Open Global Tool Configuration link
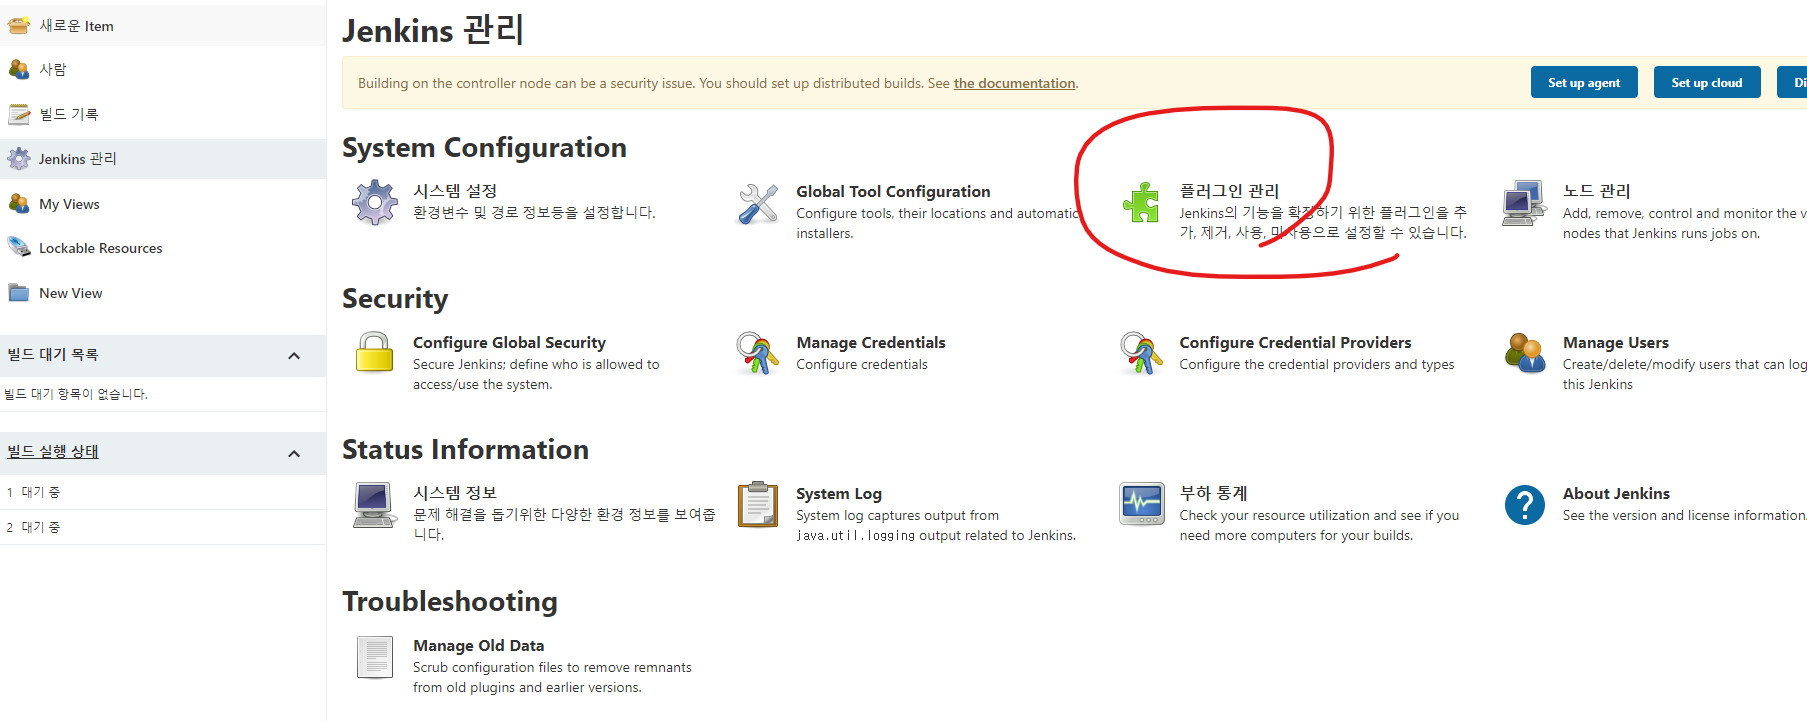 [x=893, y=191]
